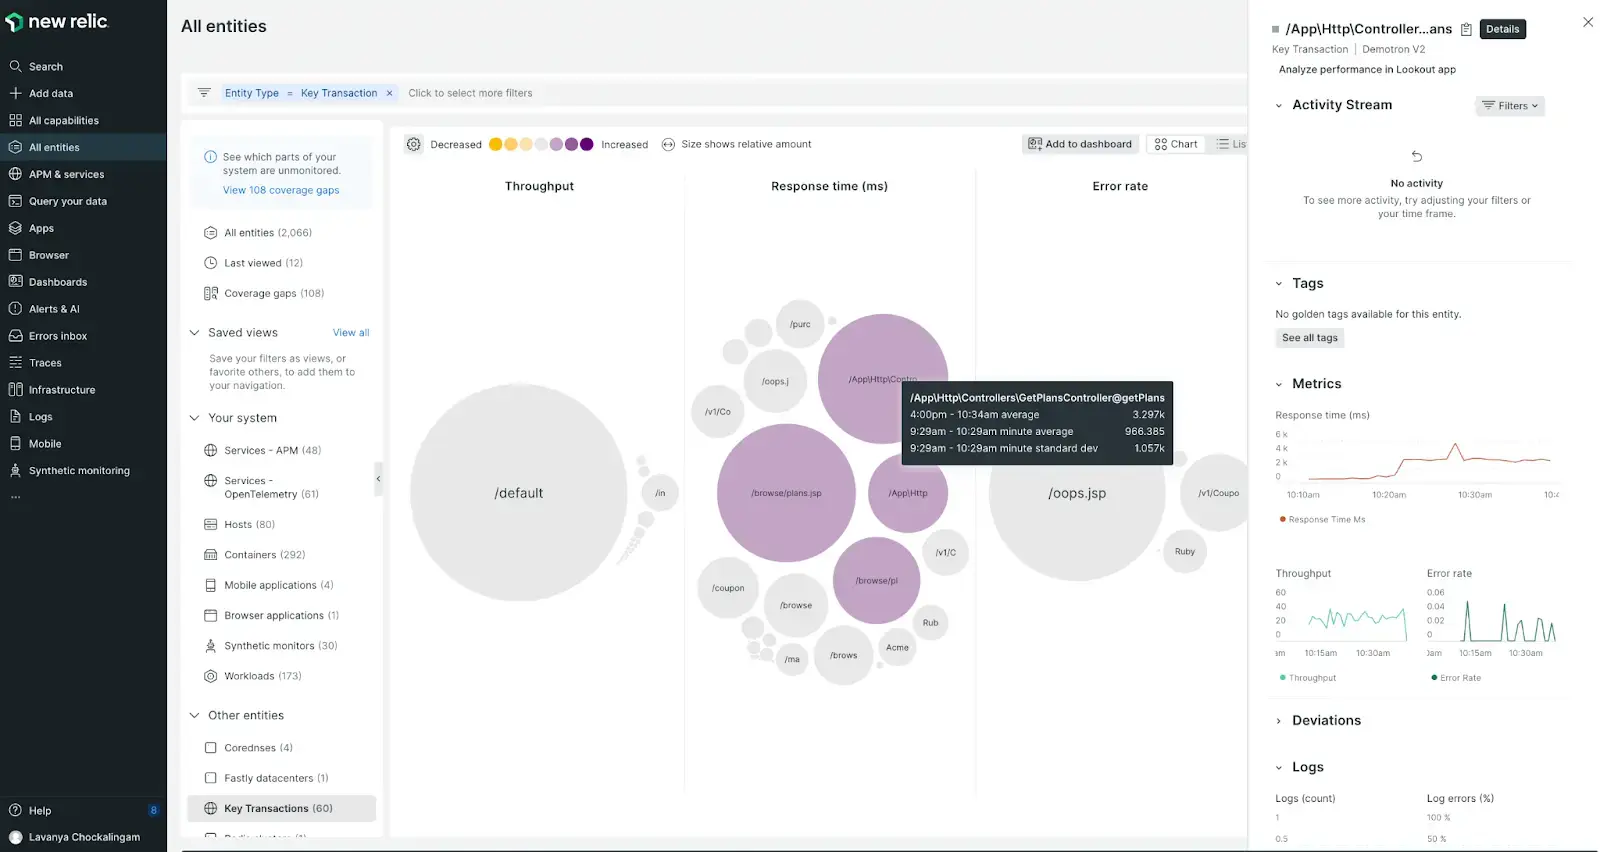1600x852 pixels.
Task: Click the New Relic logo
Action: point(57,22)
